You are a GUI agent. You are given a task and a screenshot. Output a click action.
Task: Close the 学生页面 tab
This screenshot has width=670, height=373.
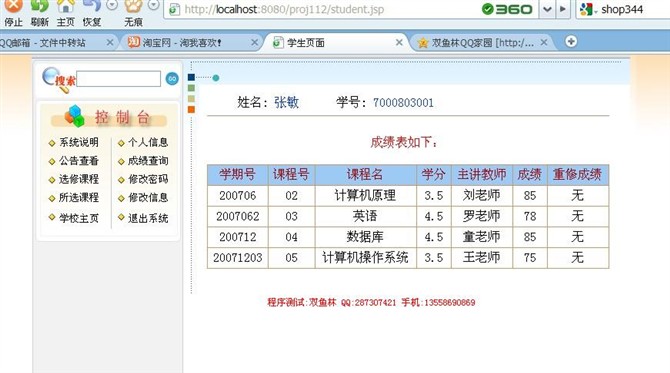pos(399,43)
